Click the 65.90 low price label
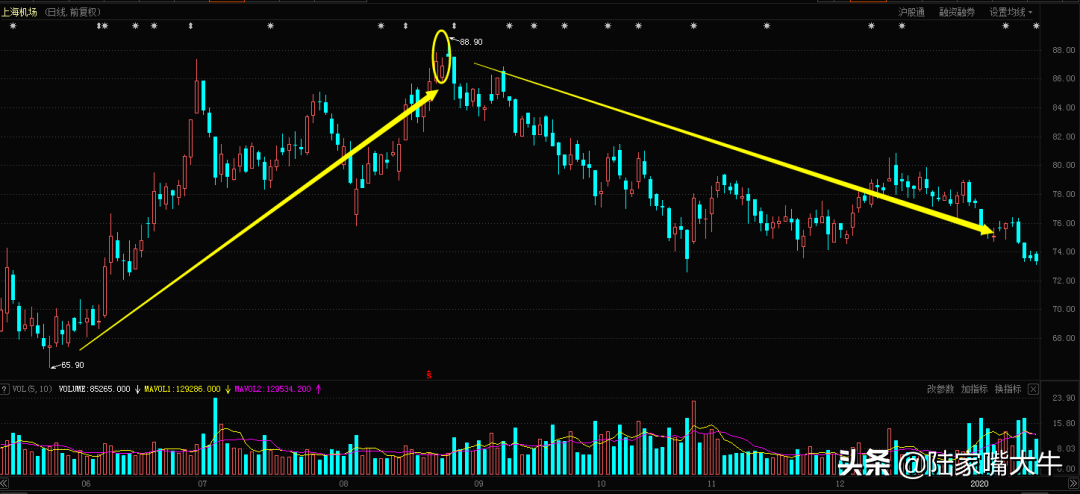The image size is (1080, 494). click(72, 365)
